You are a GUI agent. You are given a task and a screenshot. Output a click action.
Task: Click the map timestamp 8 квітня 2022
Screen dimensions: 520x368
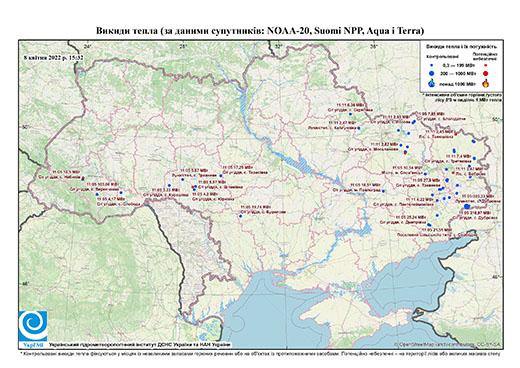53,57
